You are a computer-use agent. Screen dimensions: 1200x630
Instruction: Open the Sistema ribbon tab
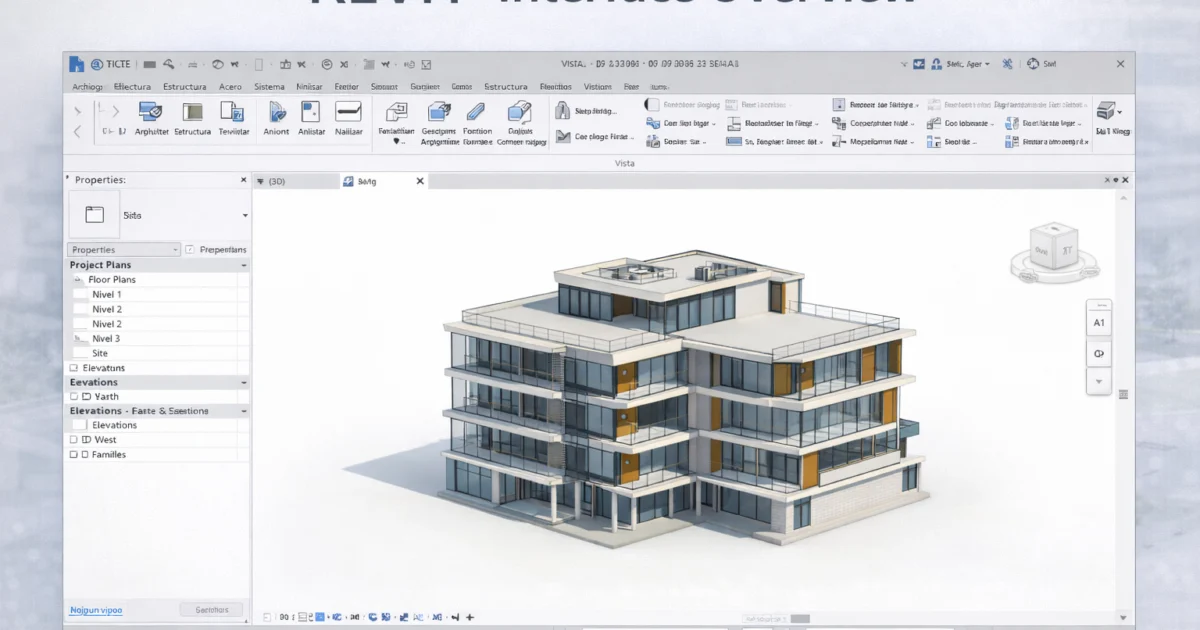point(268,87)
